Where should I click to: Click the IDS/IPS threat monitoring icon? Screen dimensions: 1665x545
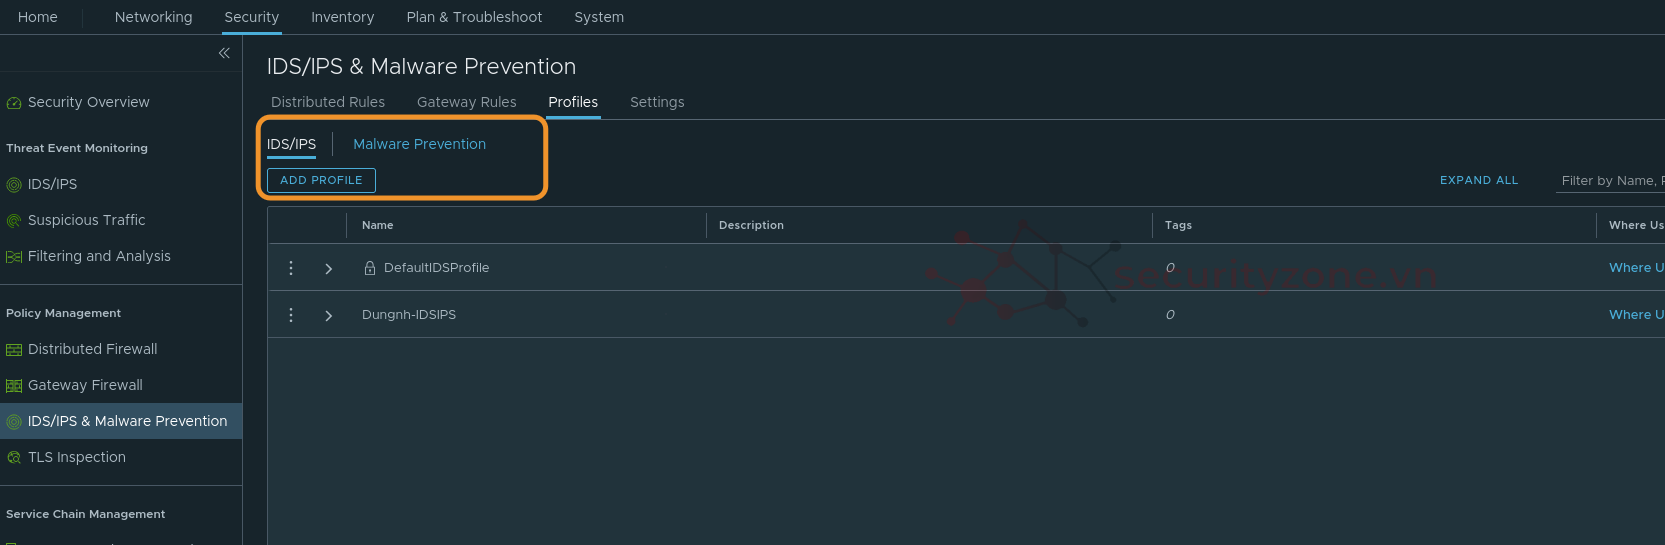14,185
